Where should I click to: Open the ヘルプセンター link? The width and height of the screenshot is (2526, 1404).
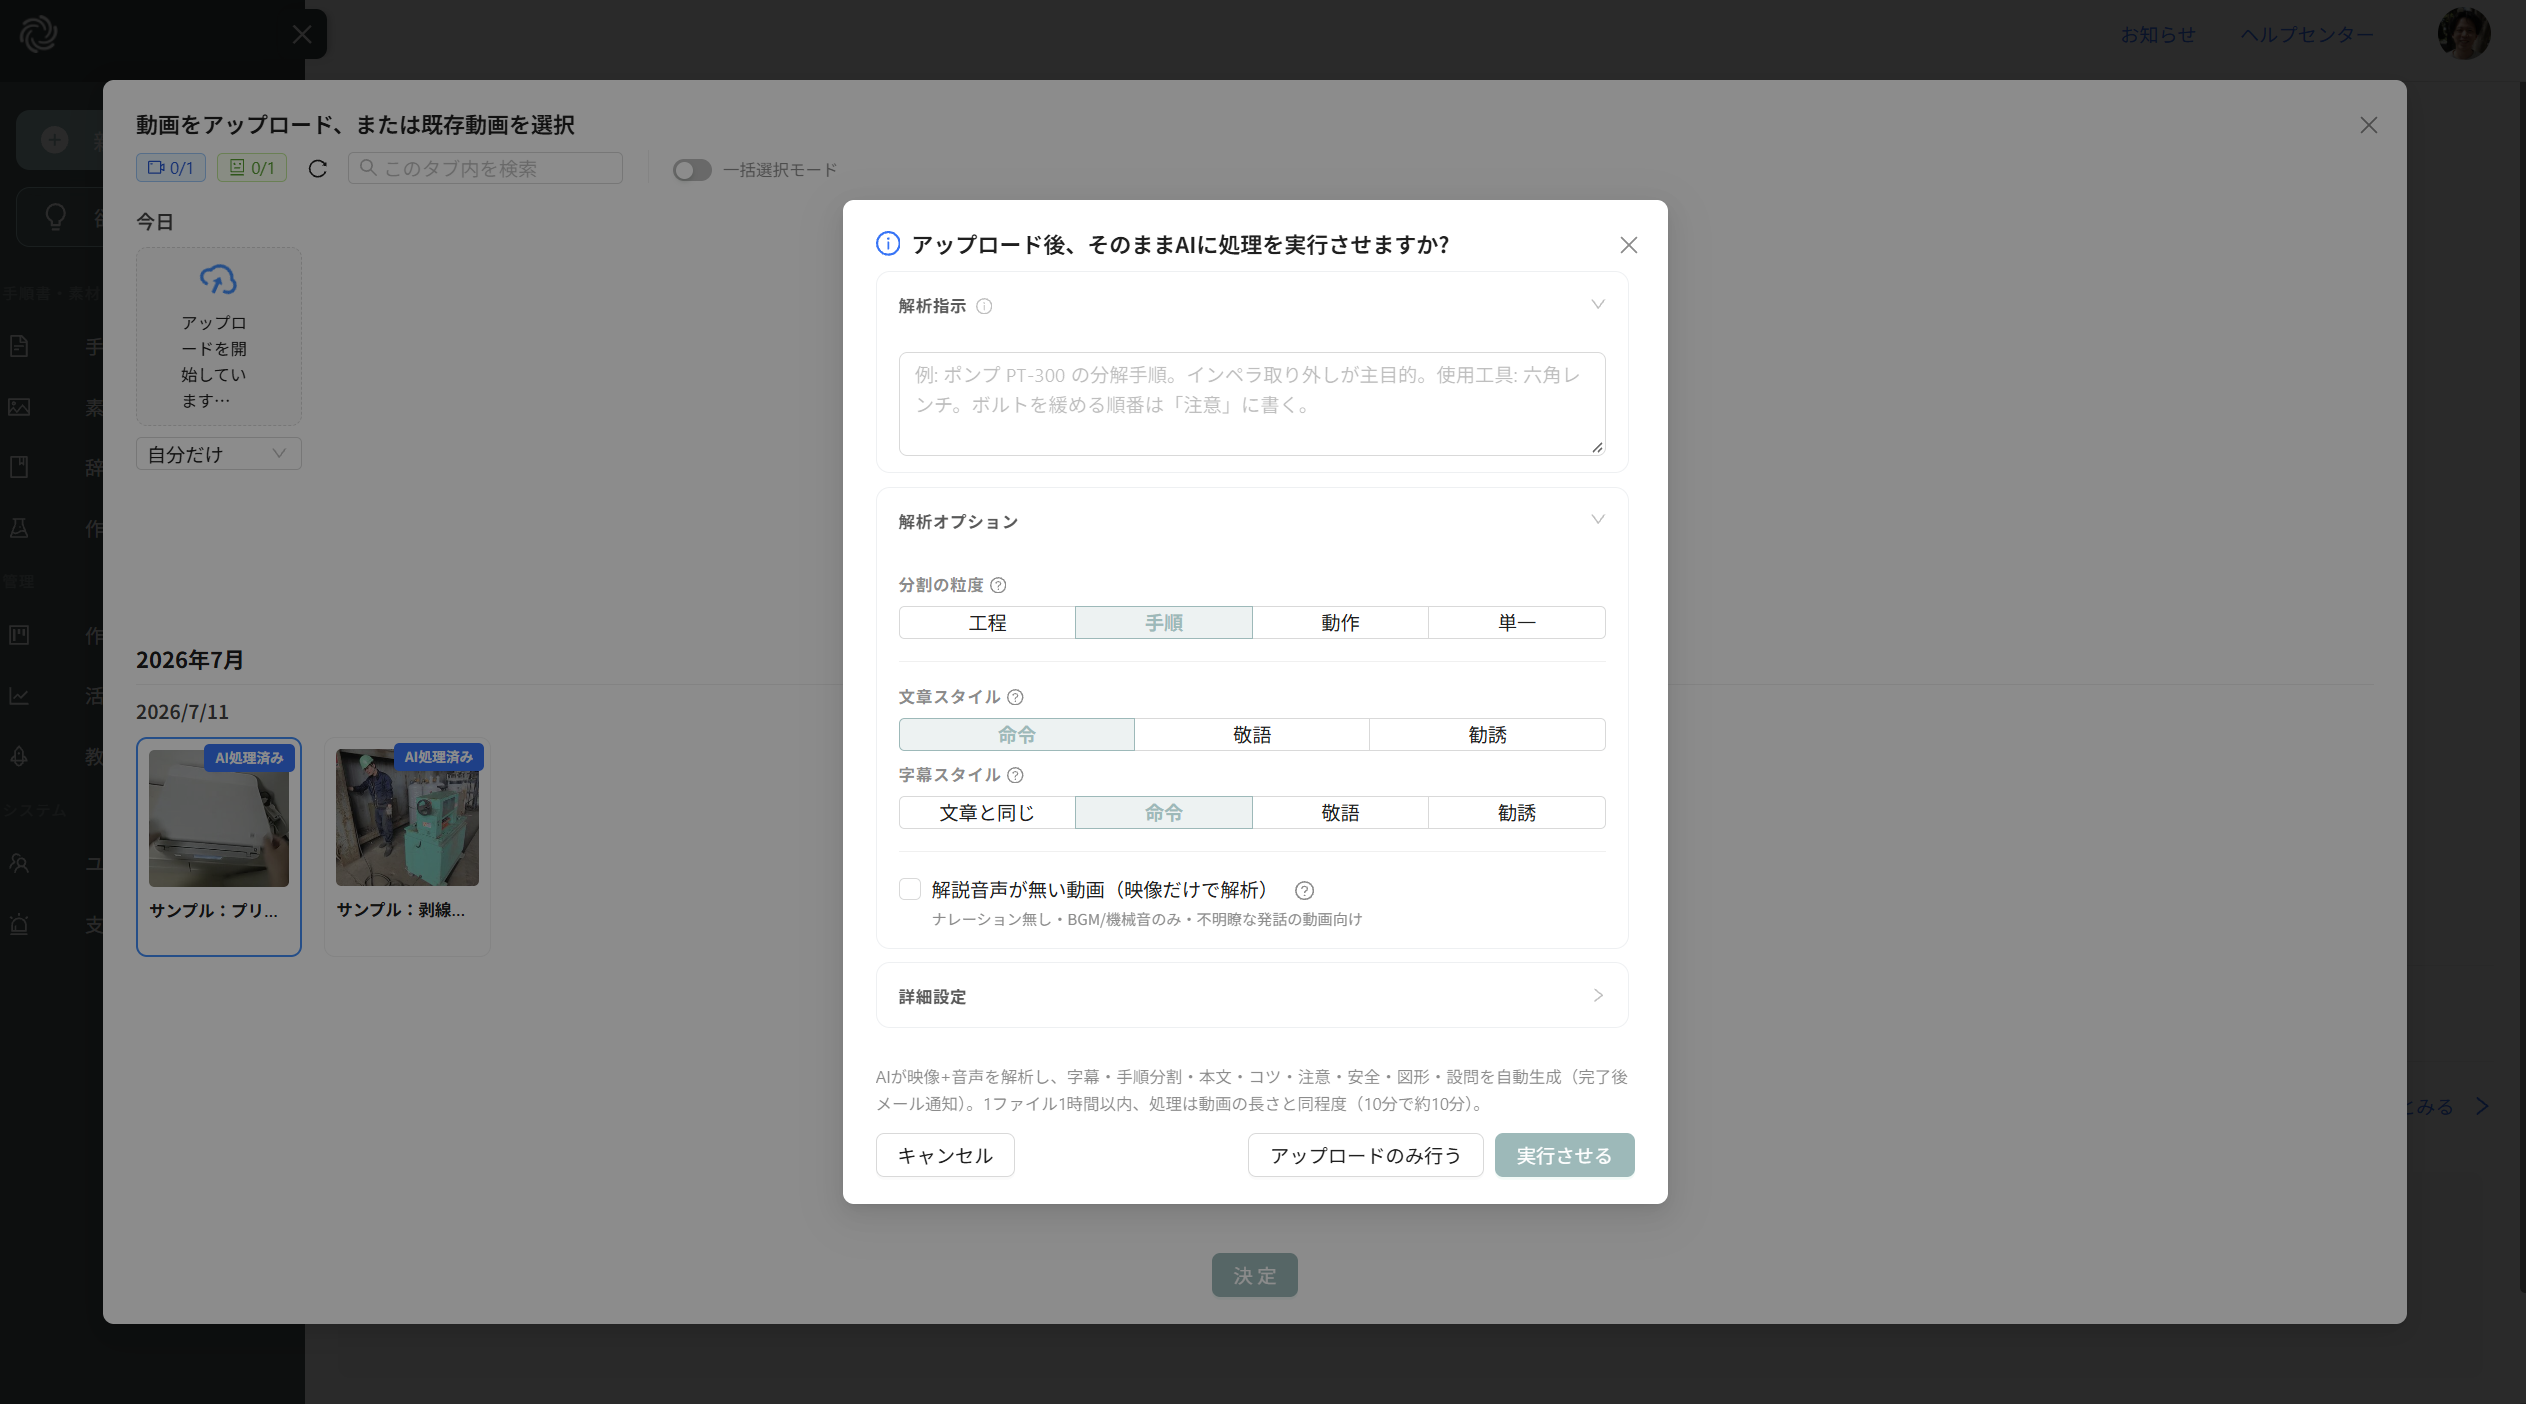(x=2307, y=35)
